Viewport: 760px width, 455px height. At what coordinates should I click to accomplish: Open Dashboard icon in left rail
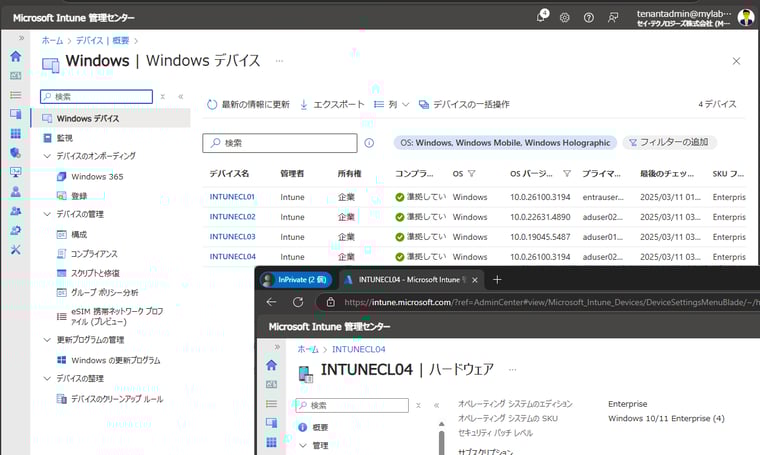pyautogui.click(x=16, y=76)
